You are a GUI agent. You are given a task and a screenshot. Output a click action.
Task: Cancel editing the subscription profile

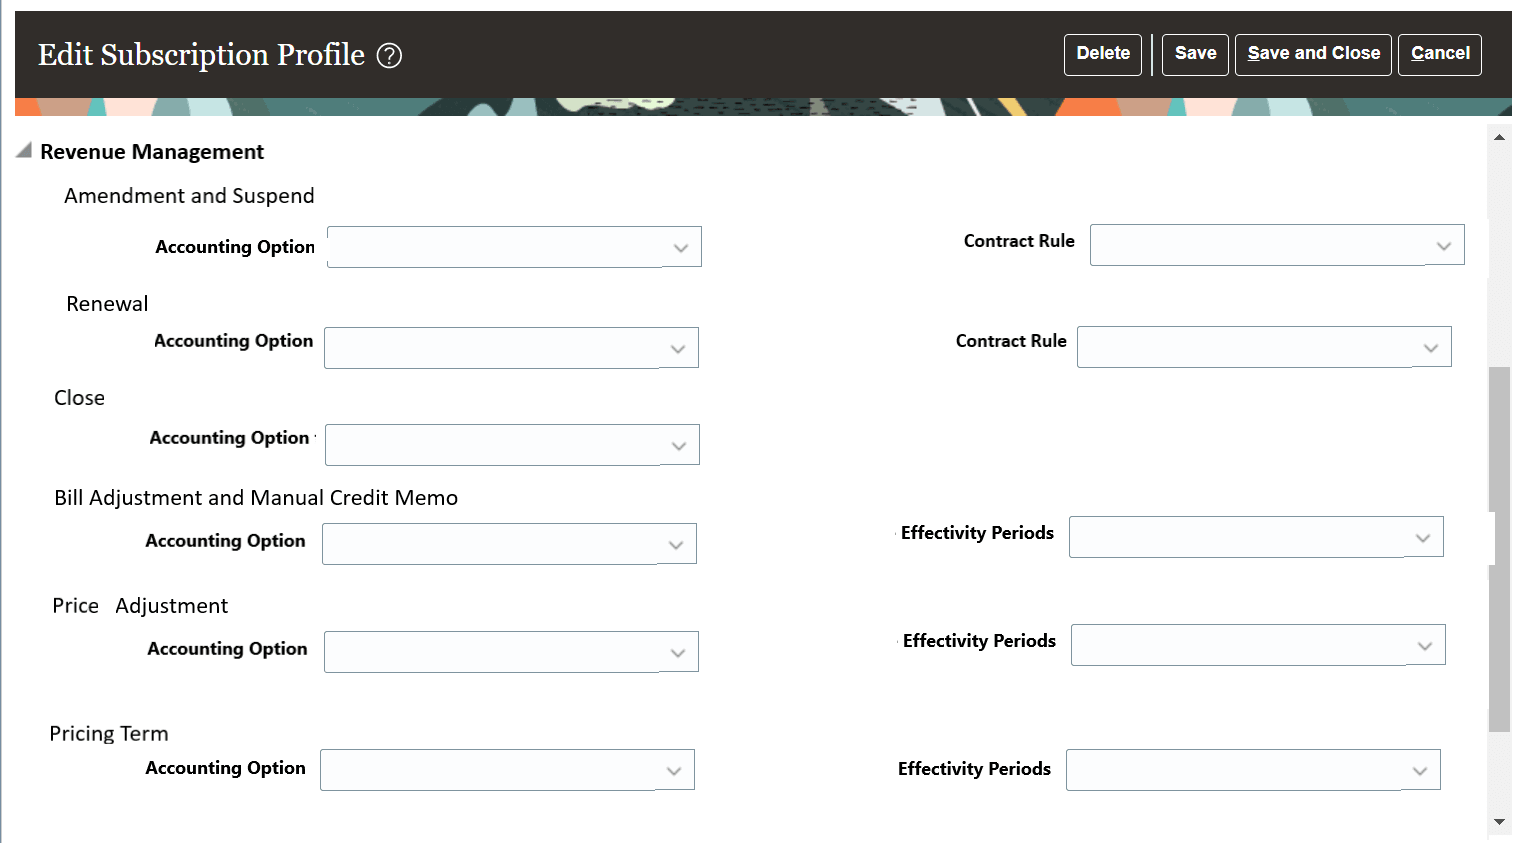click(1440, 54)
